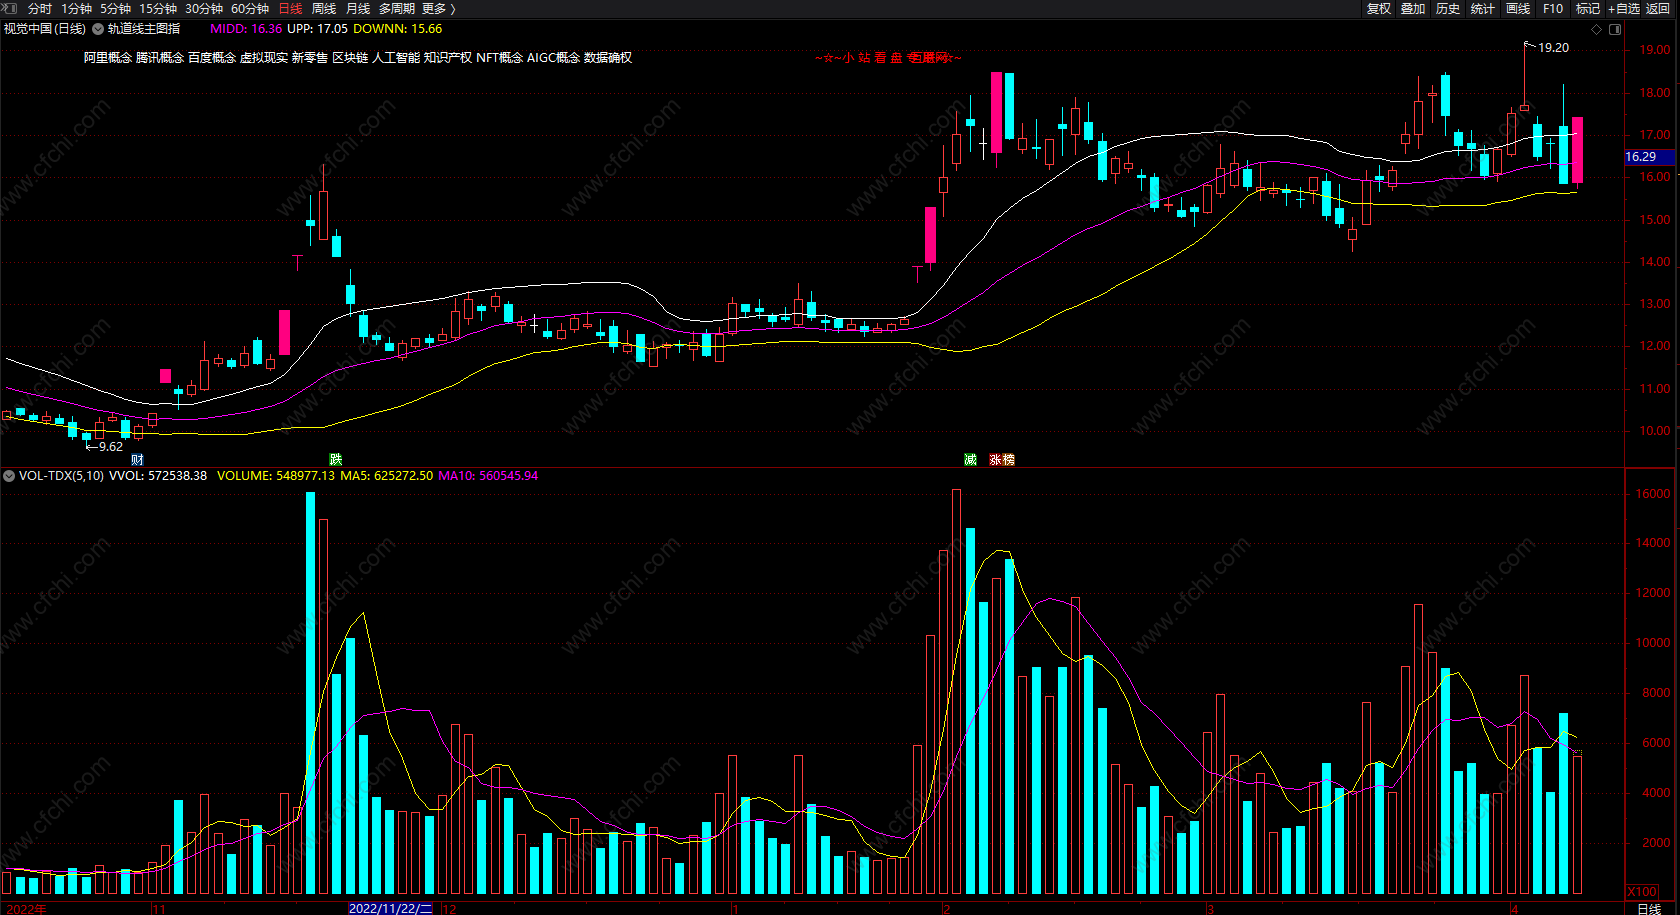Image resolution: width=1680 pixels, height=915 pixels.
Task: Click the 2022年 label on time axis
Action: pyautogui.click(x=27, y=909)
